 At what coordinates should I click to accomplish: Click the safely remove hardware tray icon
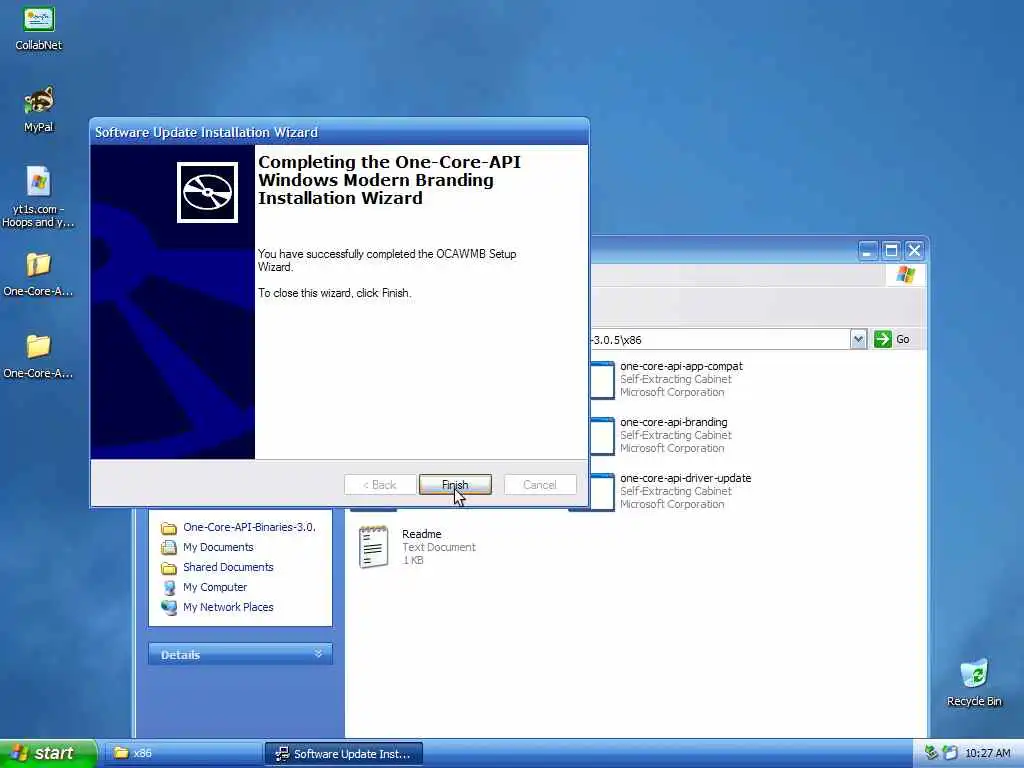click(x=931, y=753)
